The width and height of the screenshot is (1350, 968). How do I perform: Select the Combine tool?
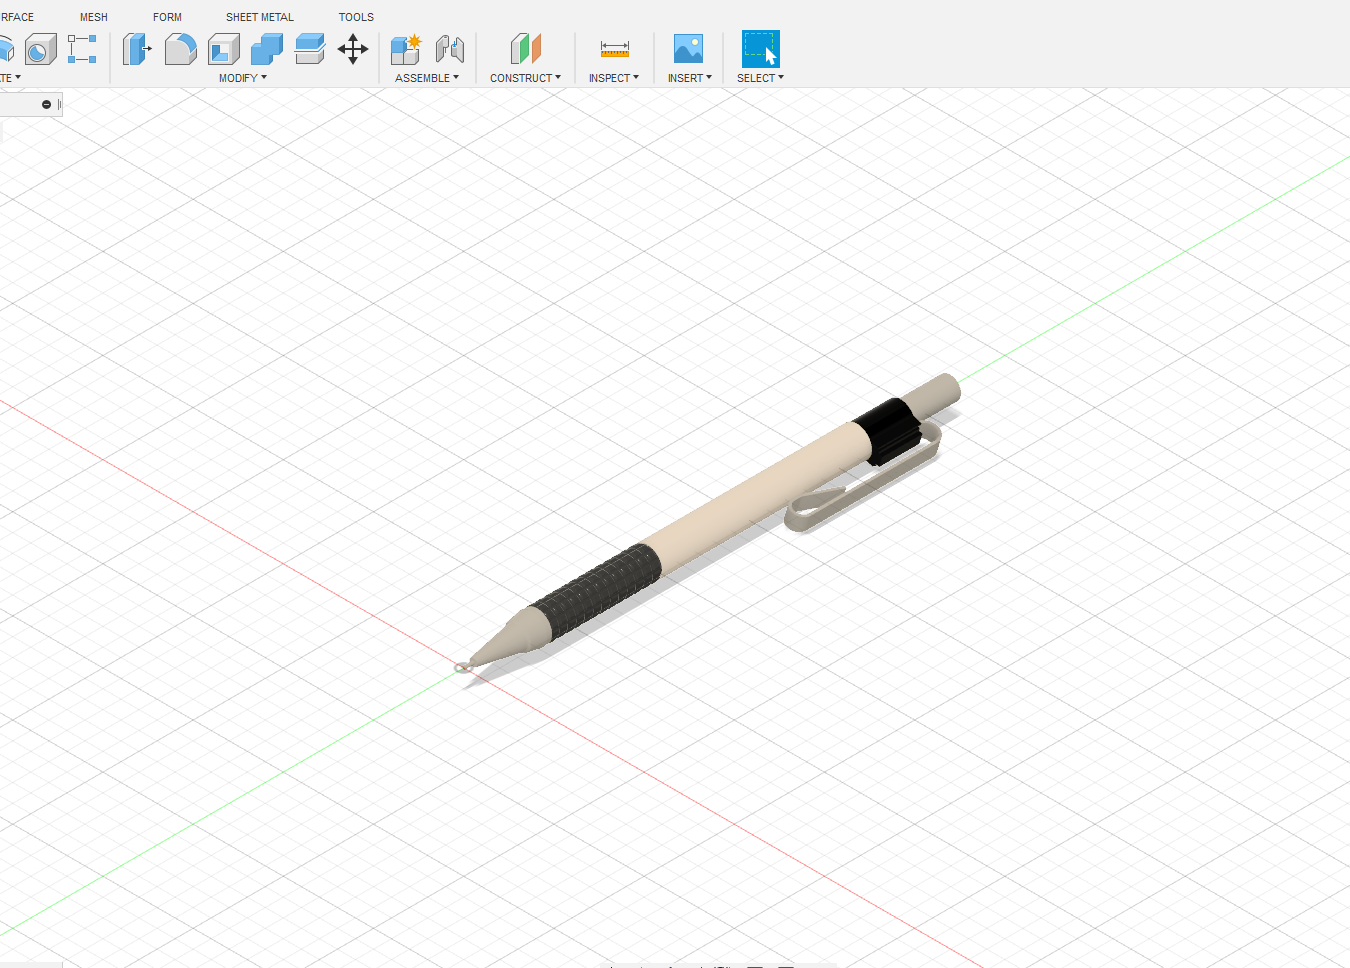(x=265, y=48)
